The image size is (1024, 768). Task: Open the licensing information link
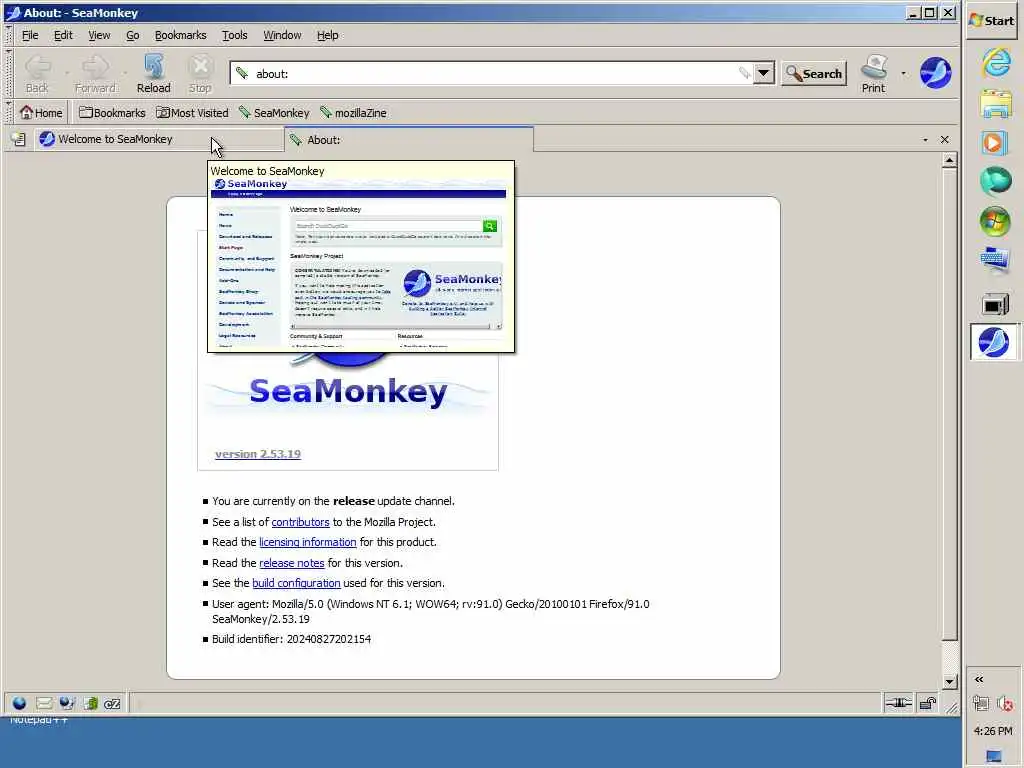[x=308, y=542]
